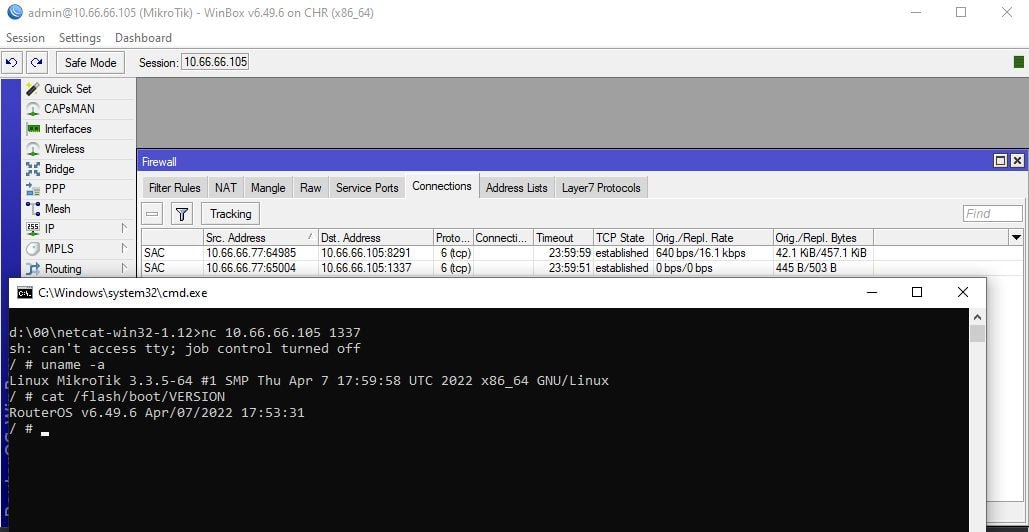The height and width of the screenshot is (532, 1029).
Task: Click the Firewall window title
Action: (x=159, y=161)
